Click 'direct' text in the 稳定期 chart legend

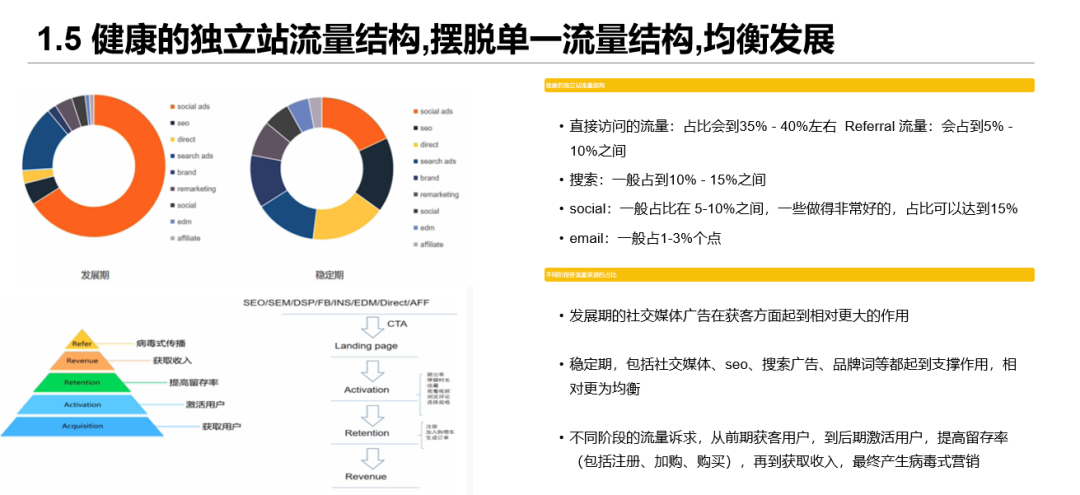[x=430, y=145]
